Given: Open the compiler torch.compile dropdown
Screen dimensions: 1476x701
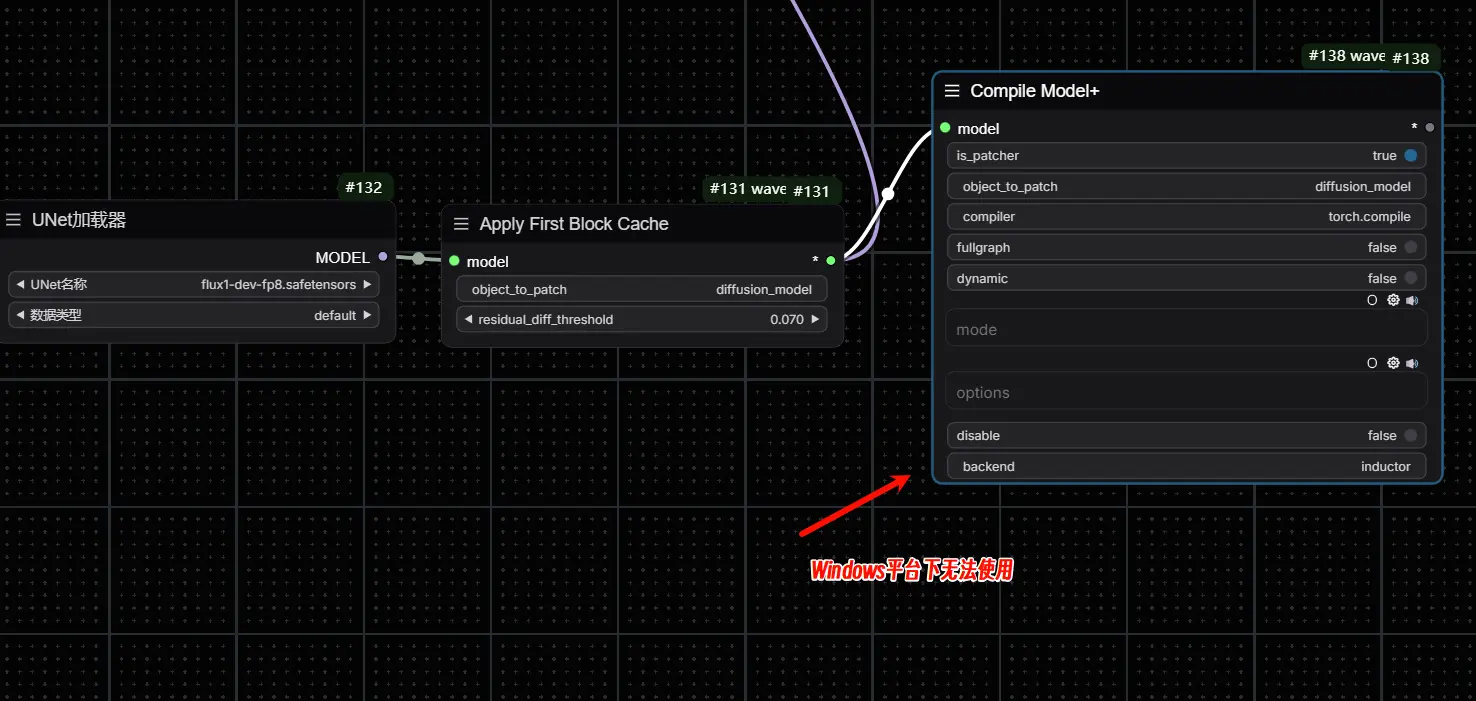Looking at the screenshot, I should (1187, 217).
